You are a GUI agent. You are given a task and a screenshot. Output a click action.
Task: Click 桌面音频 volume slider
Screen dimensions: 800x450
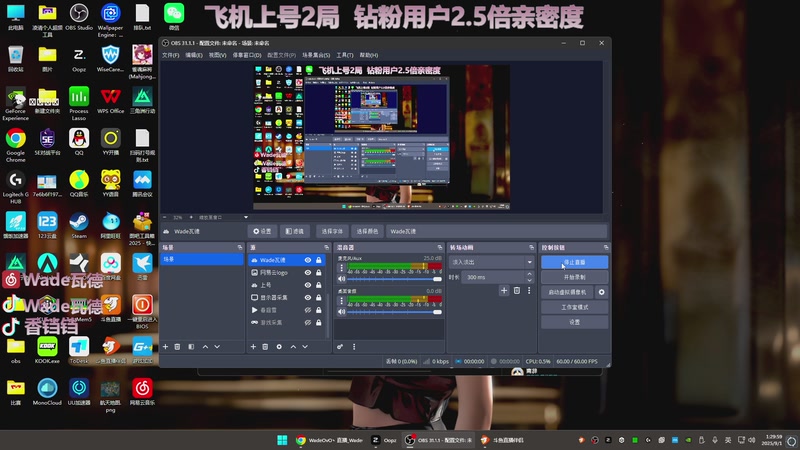(x=394, y=312)
